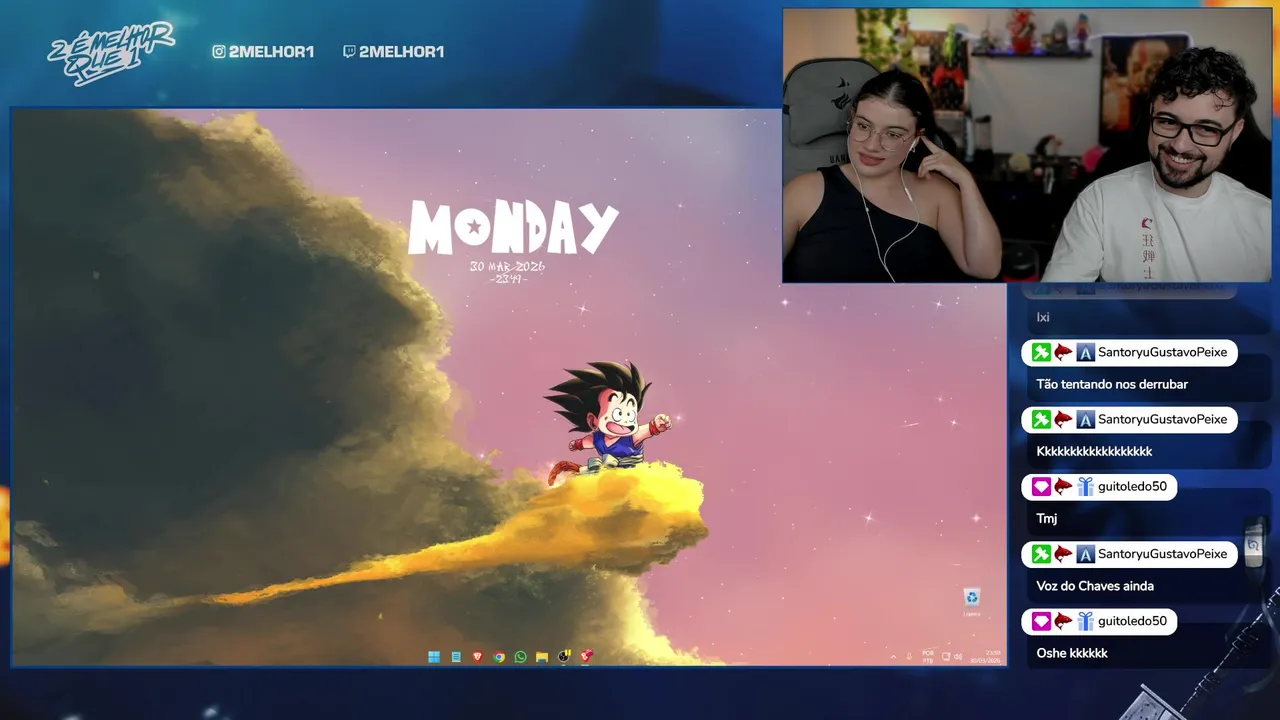Click the Twitch 2MELHOR1 handle
Screen dimensions: 1280x720
click(393, 52)
